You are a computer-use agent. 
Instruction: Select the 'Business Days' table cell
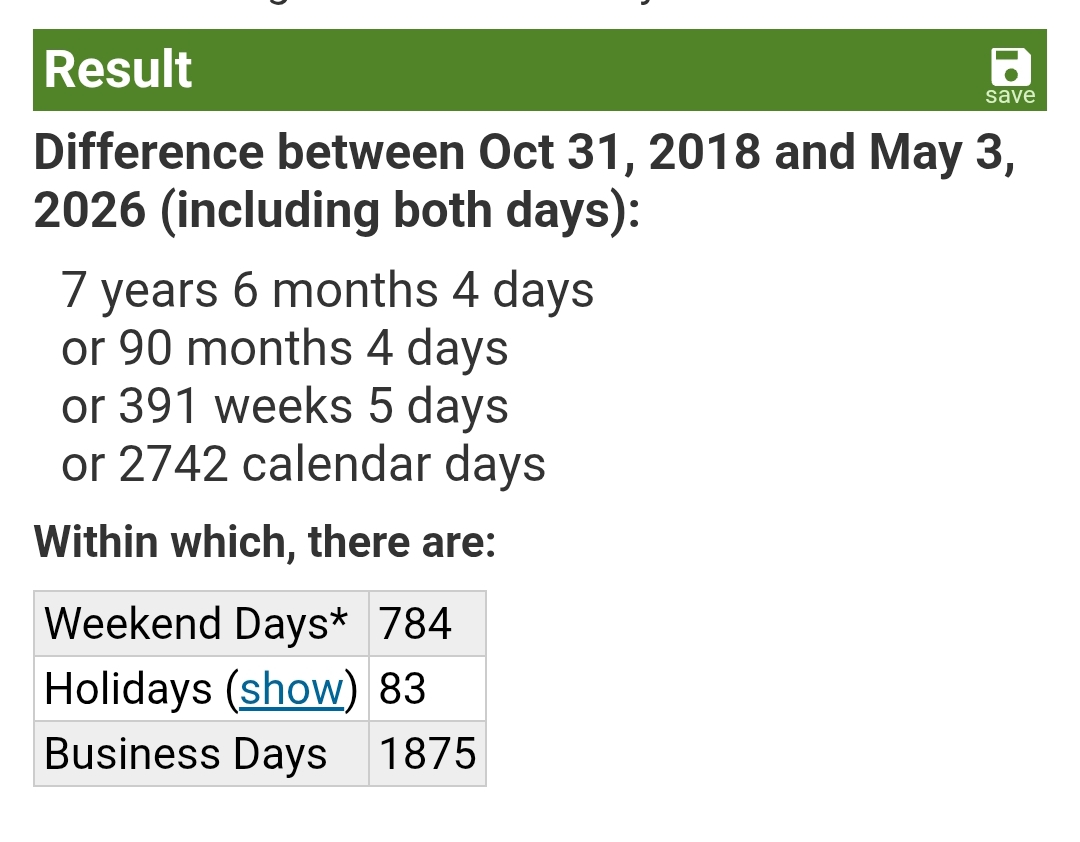(202, 753)
